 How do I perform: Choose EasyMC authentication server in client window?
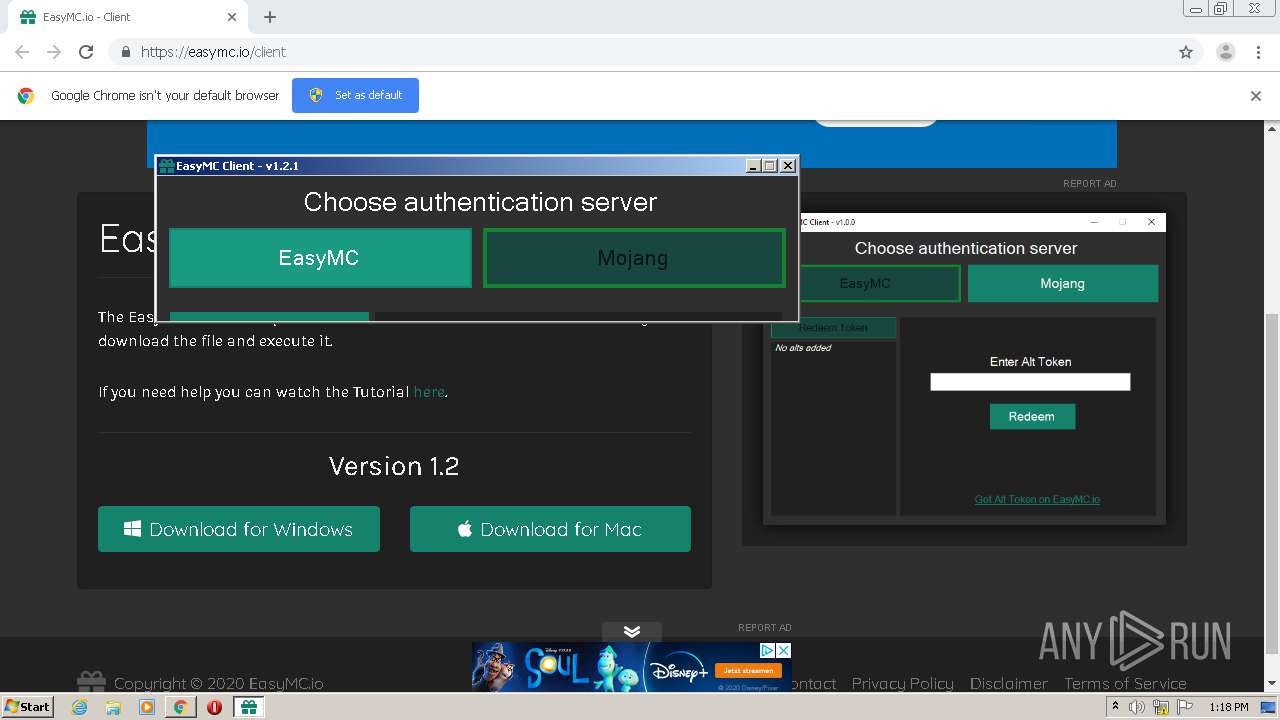tap(320, 258)
